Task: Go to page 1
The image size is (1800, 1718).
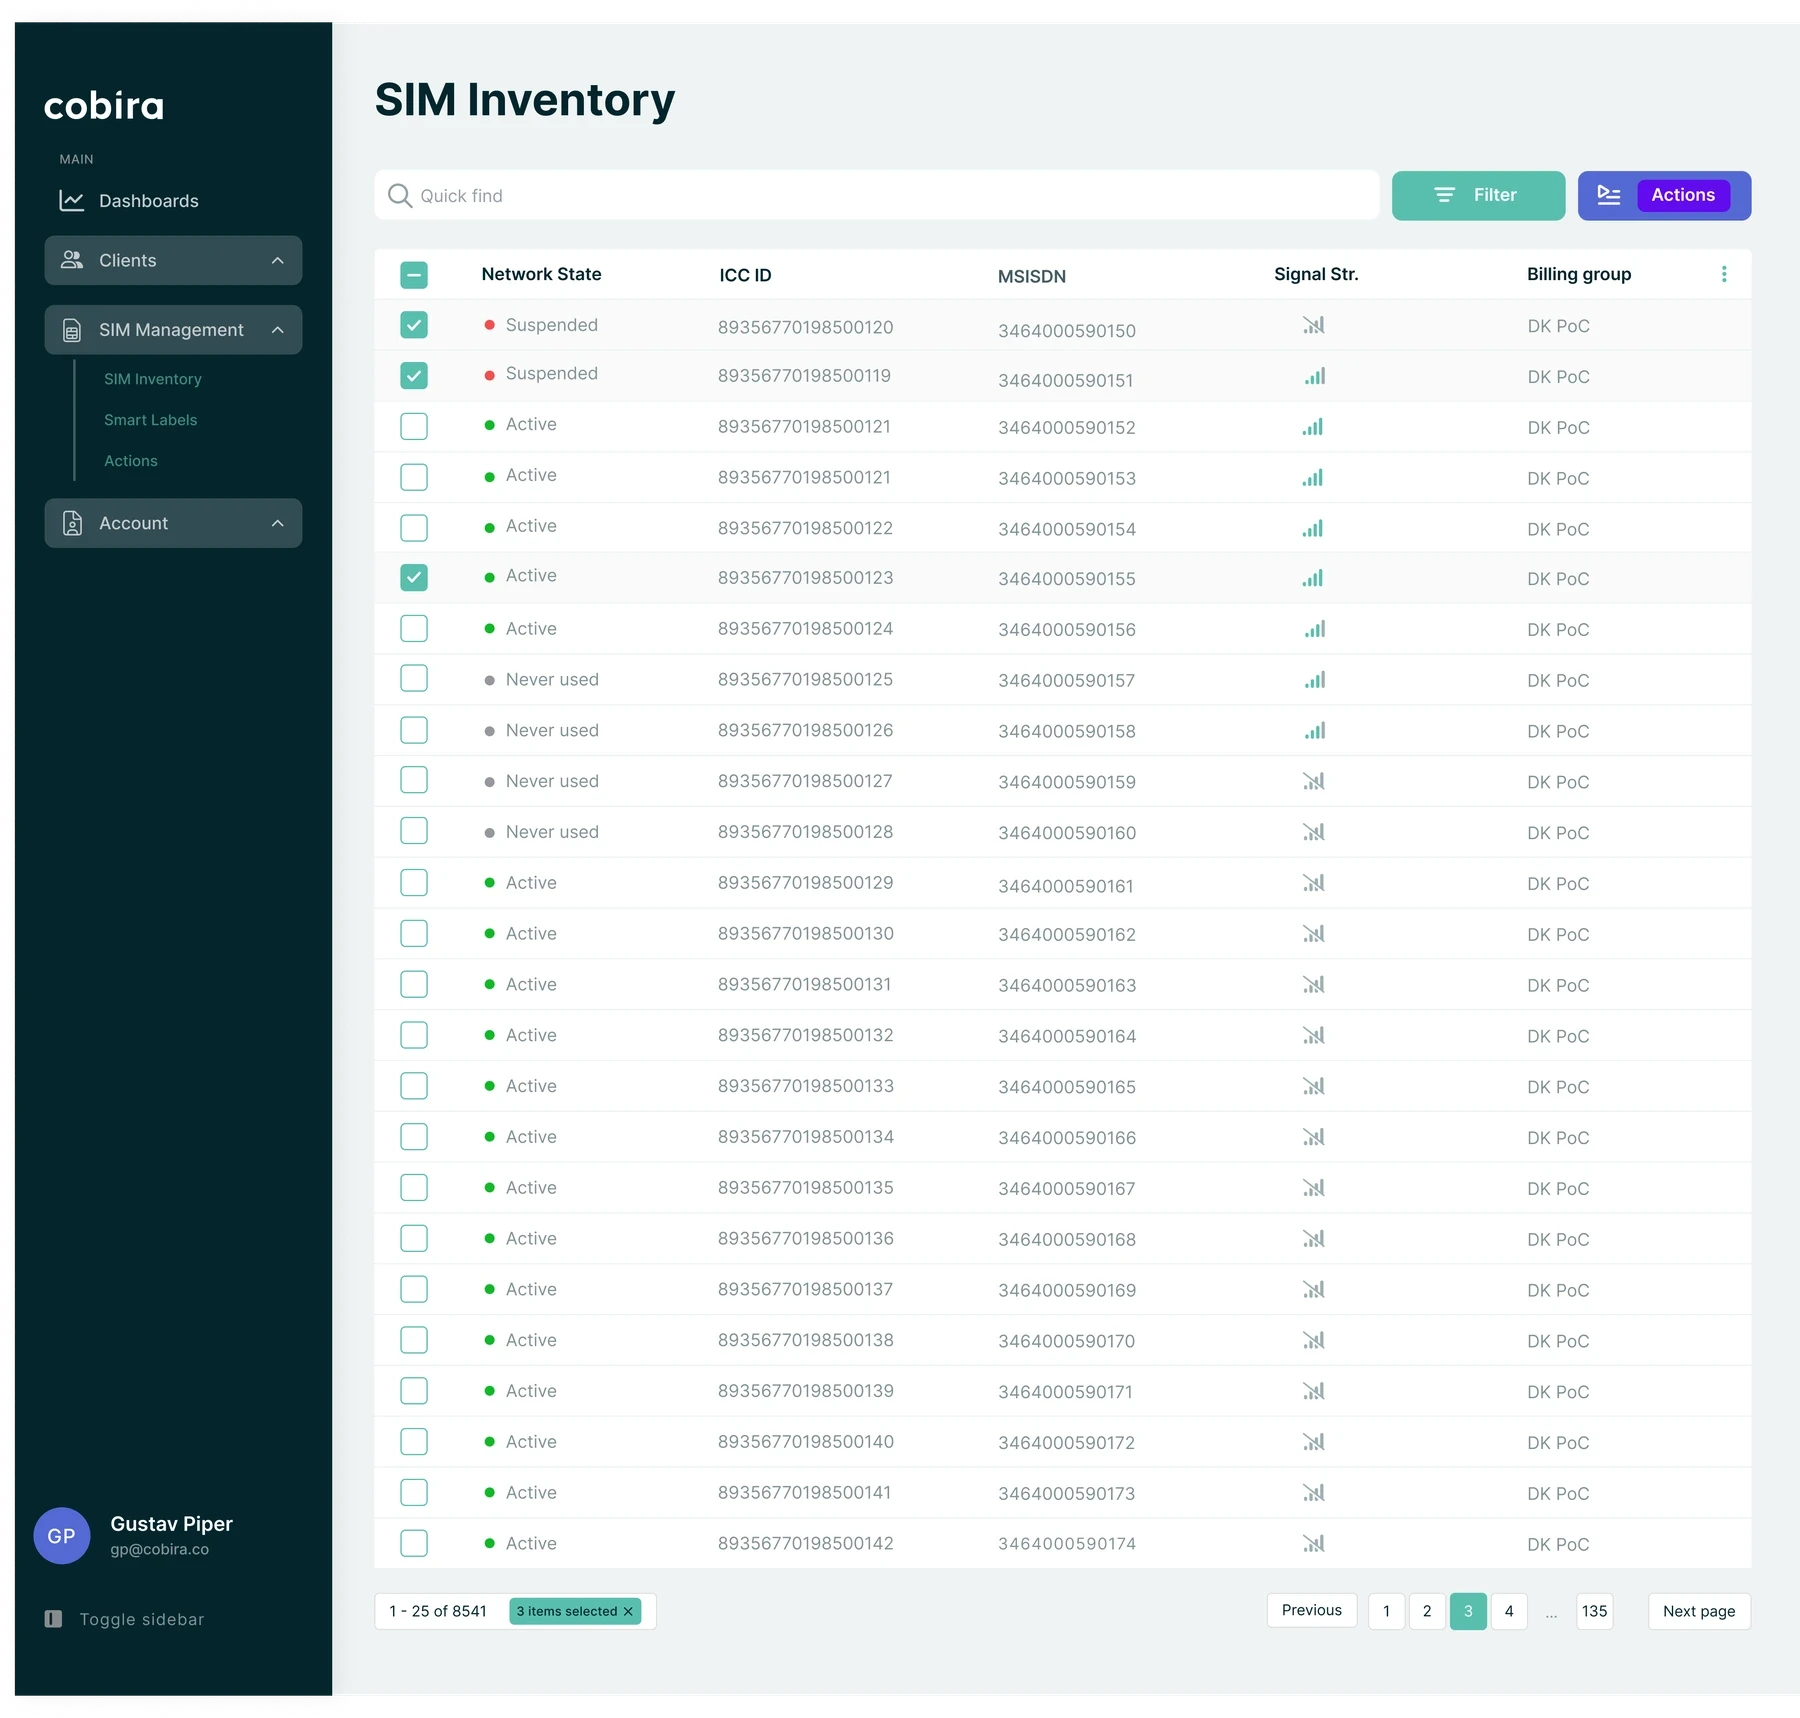Action: [1386, 1611]
